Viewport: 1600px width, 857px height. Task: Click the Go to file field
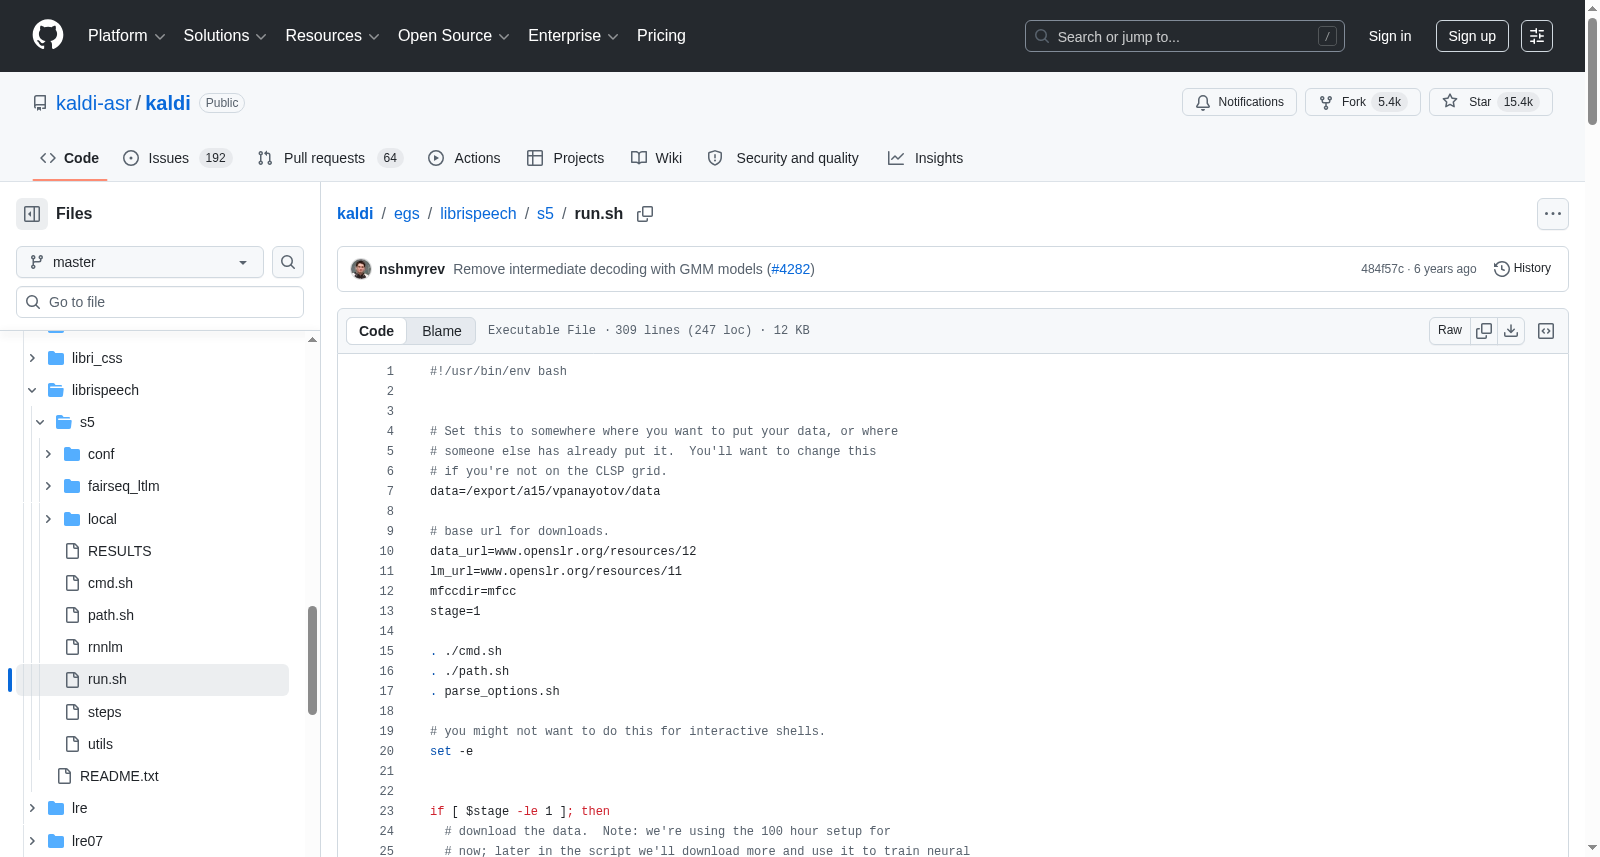pos(160,302)
